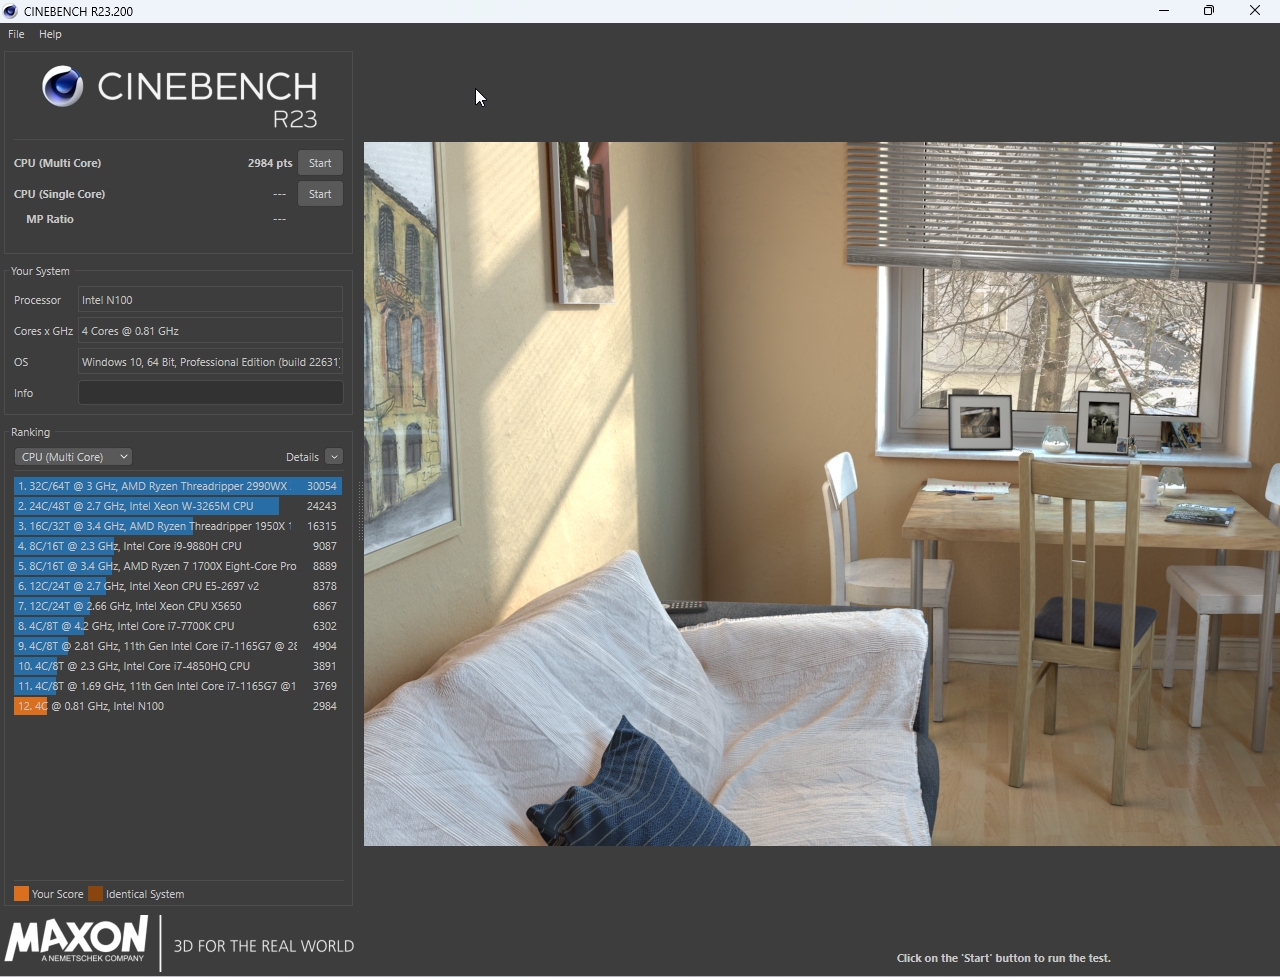
Task: Click the Maxon logo
Action: tap(77, 940)
